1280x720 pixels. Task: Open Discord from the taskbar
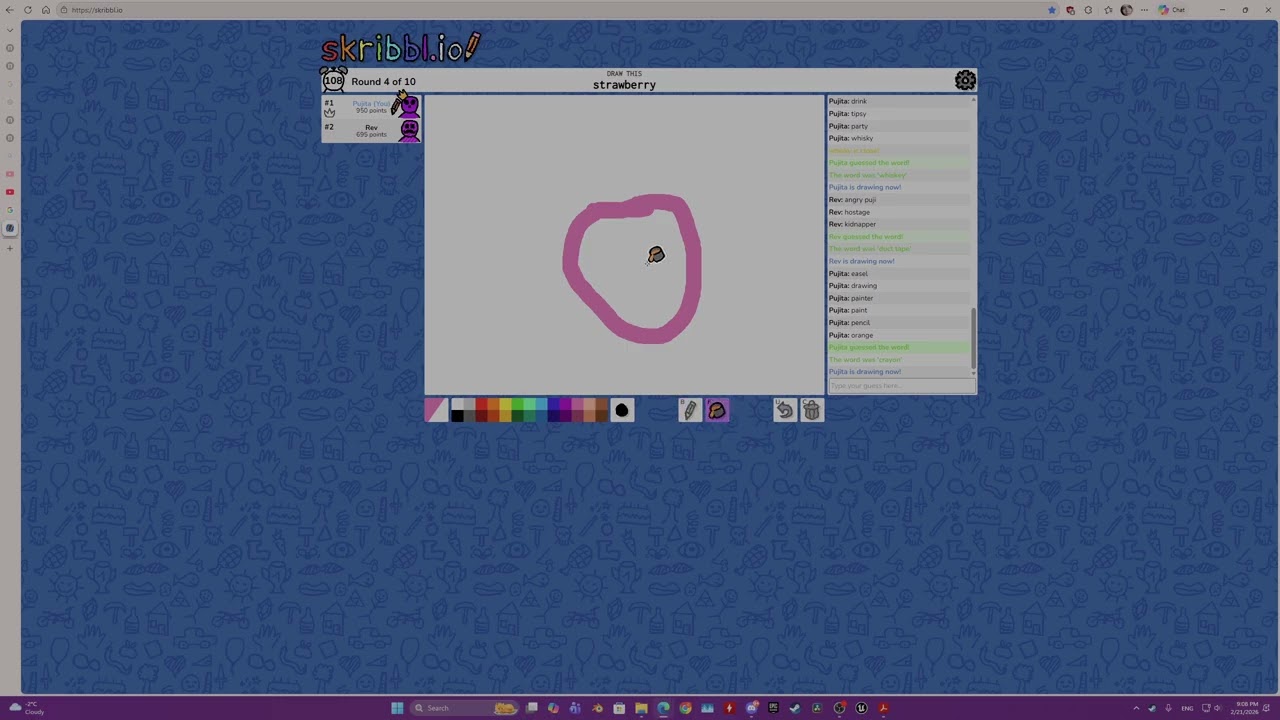[x=752, y=708]
